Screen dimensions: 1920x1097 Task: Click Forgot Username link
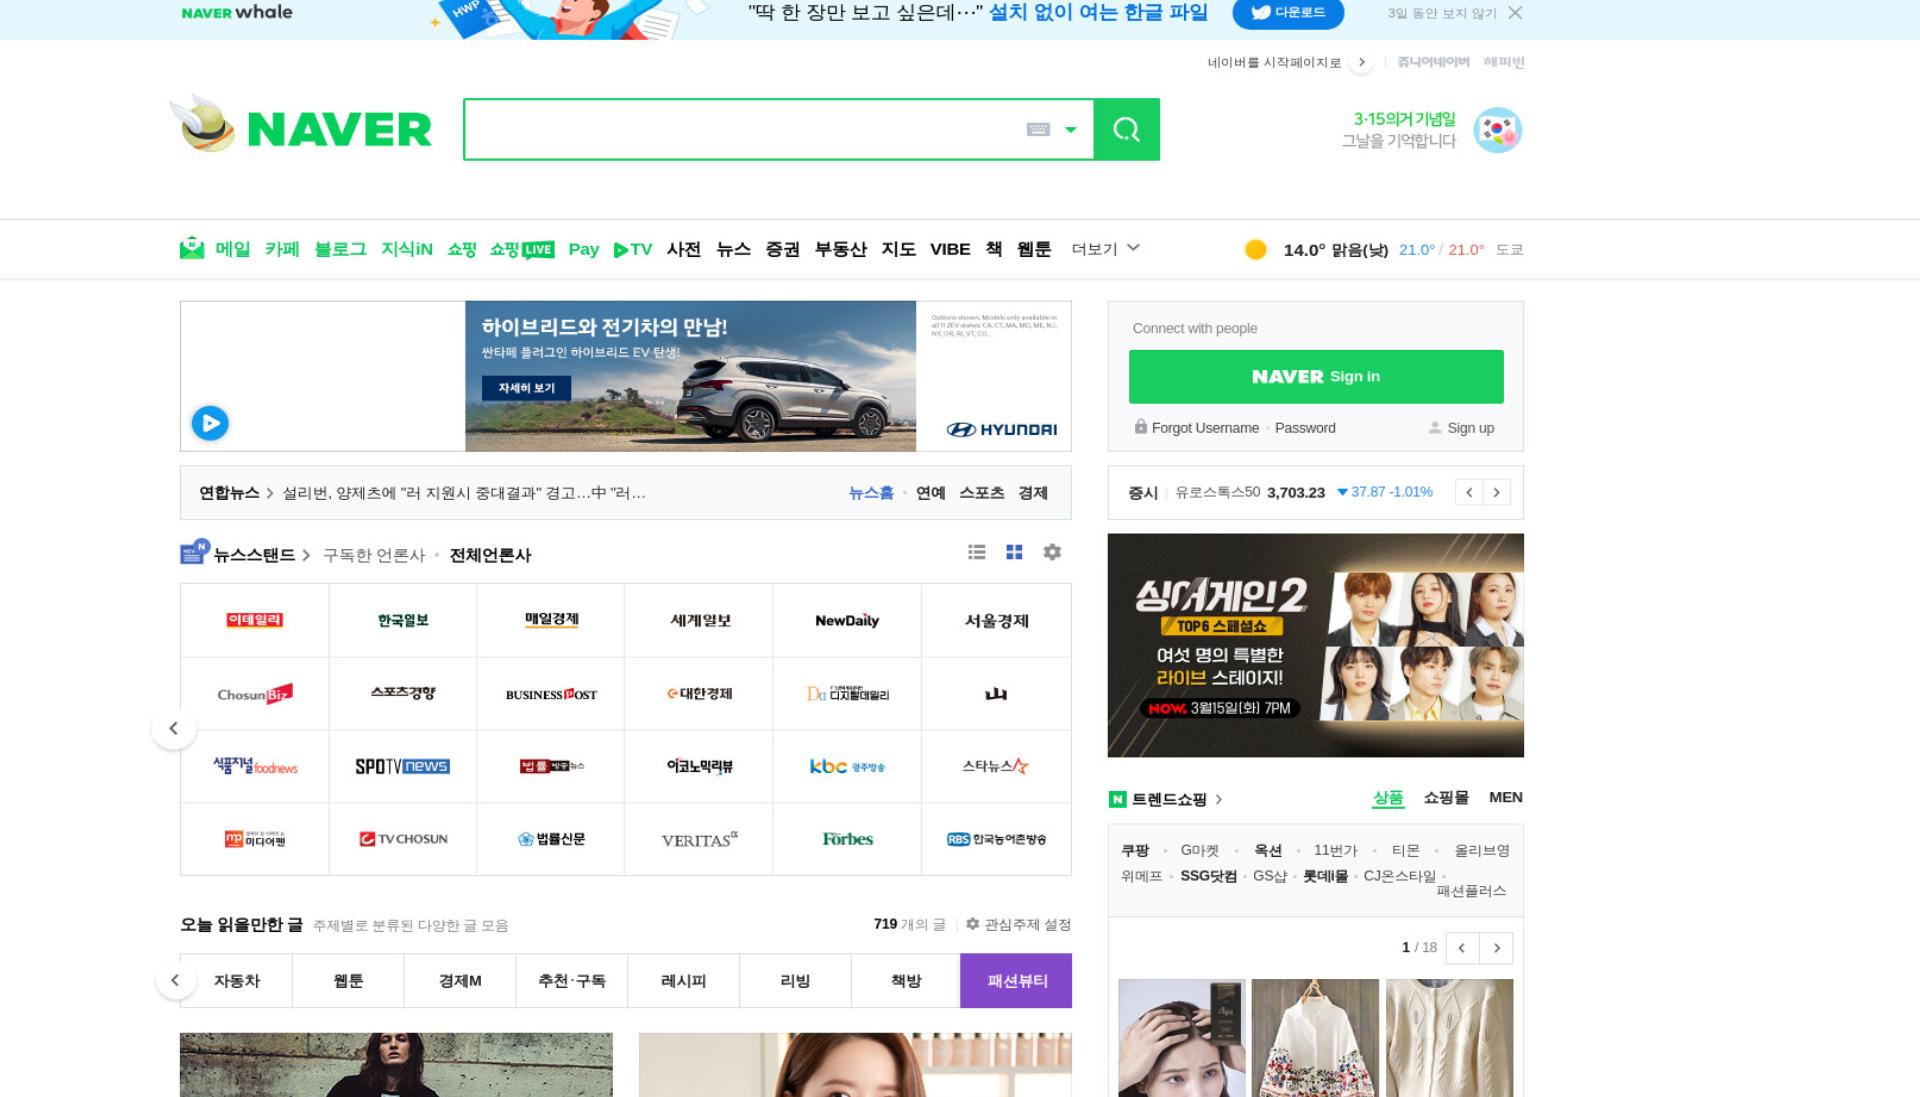coord(1205,428)
